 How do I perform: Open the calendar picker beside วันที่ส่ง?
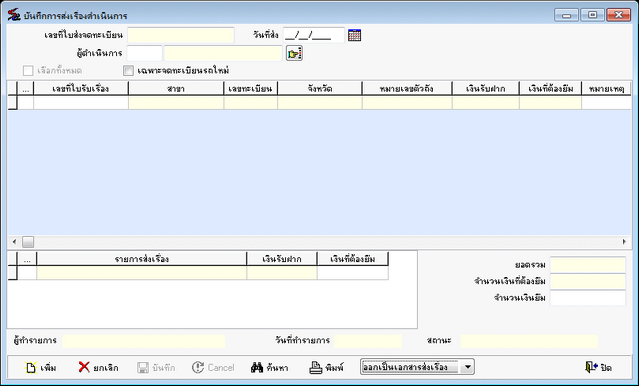[354, 35]
